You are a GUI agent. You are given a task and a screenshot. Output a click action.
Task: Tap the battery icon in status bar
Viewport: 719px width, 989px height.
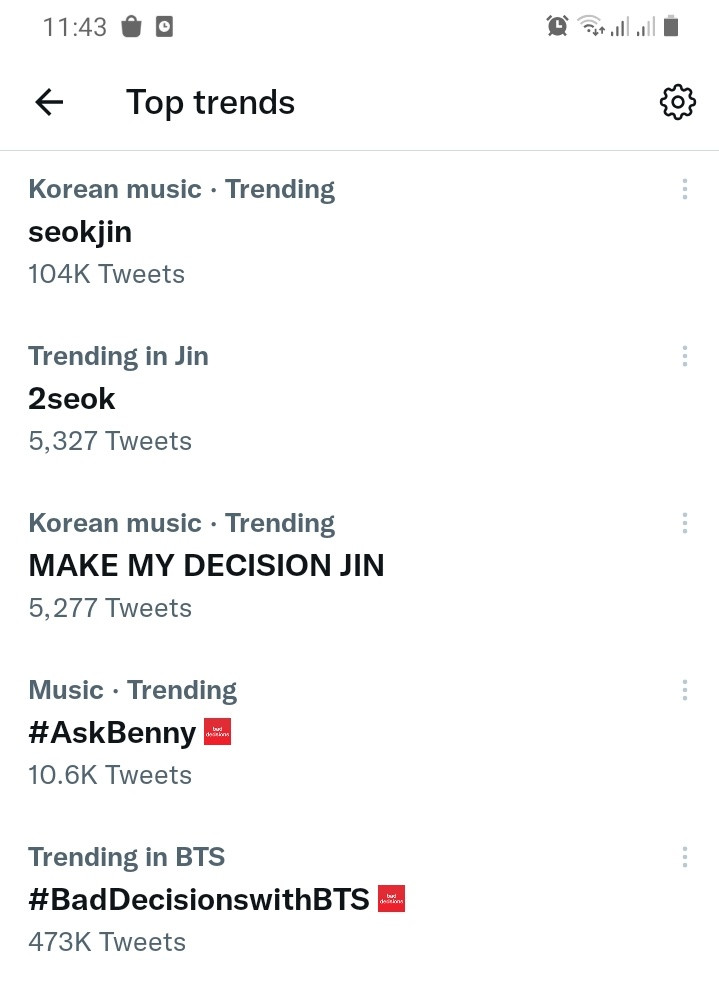[671, 26]
